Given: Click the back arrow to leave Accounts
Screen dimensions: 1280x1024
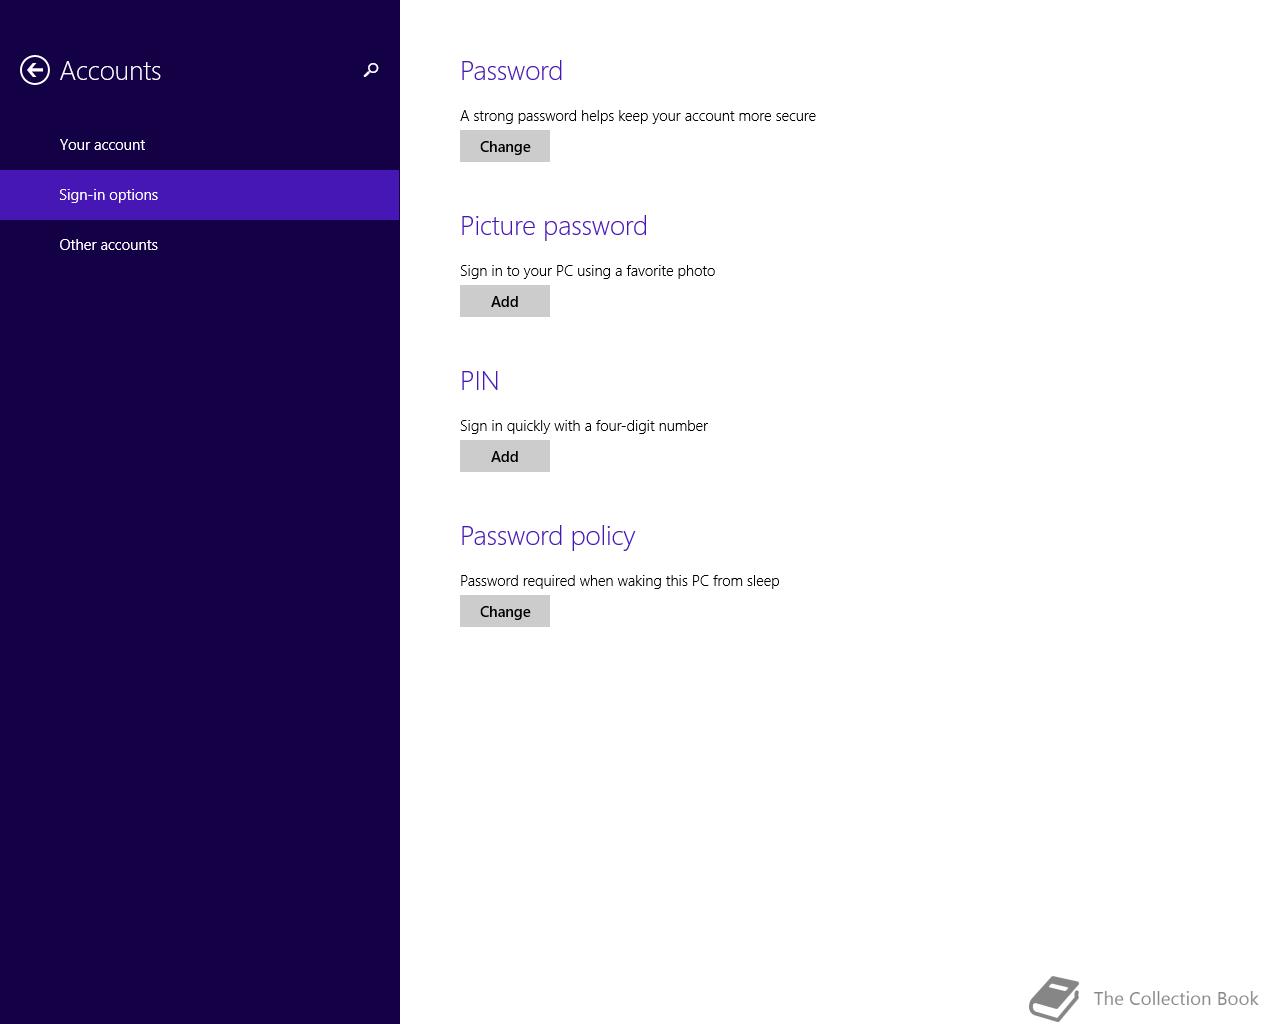Looking at the screenshot, I should click(x=33, y=71).
